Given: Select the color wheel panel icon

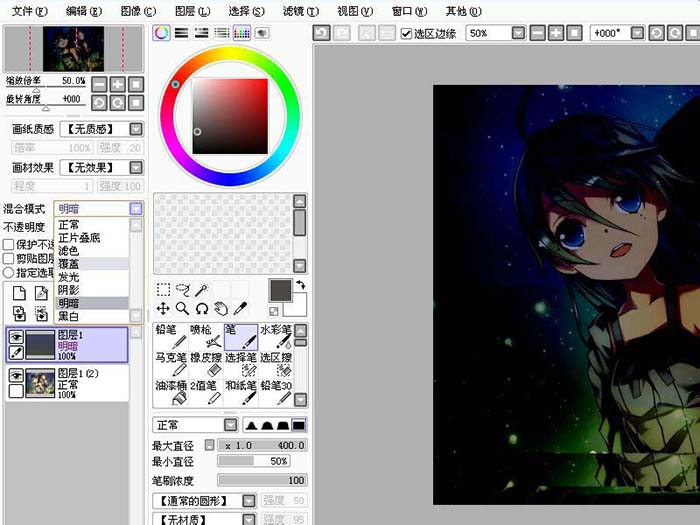Looking at the screenshot, I should click(x=161, y=33).
